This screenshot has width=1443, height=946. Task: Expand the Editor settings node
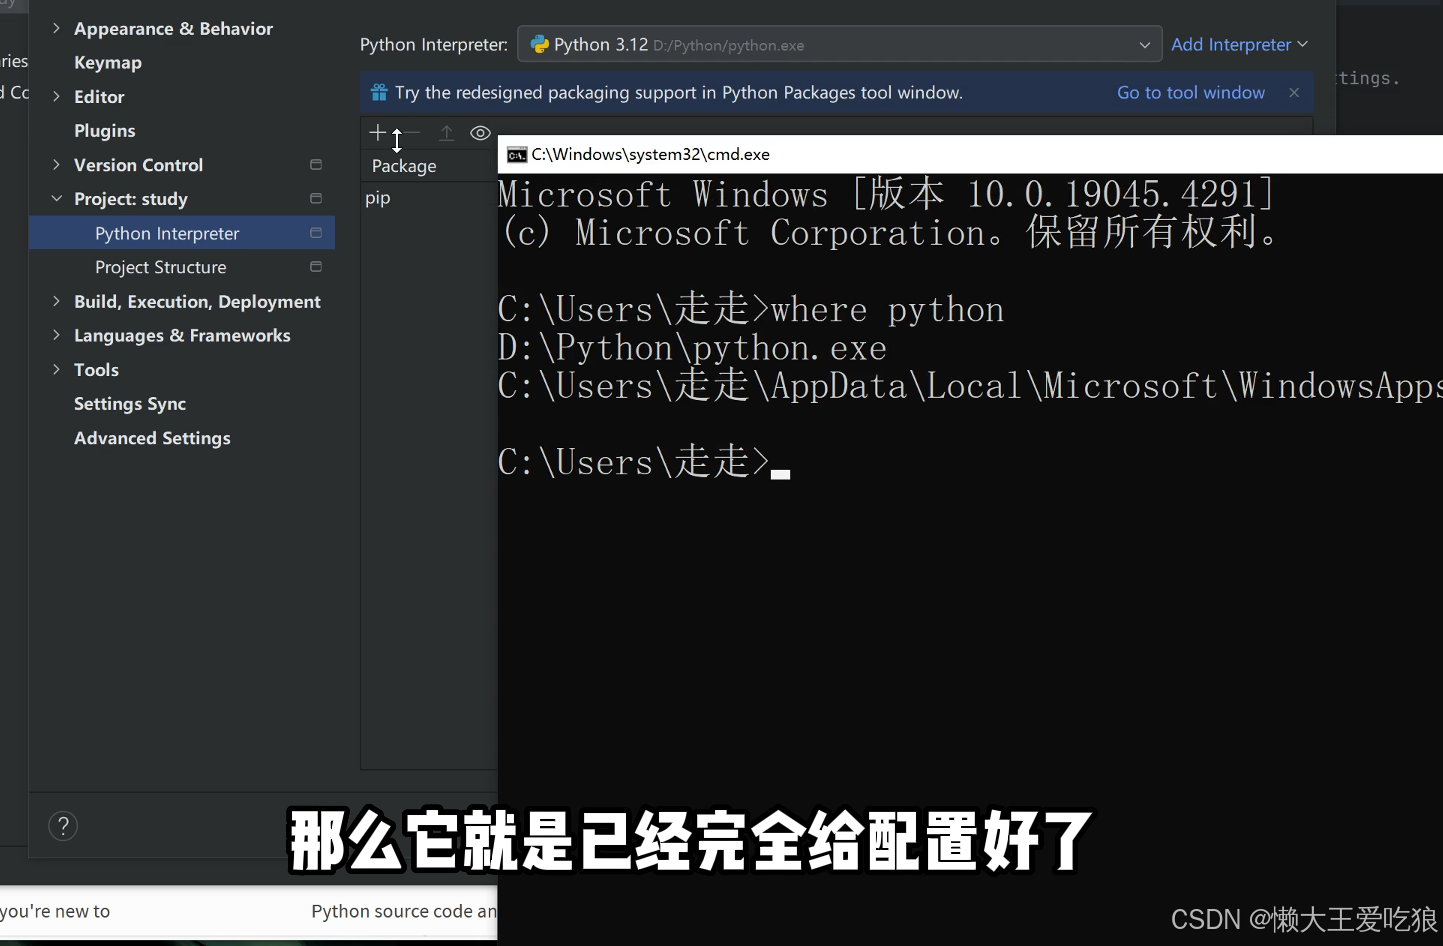[56, 96]
